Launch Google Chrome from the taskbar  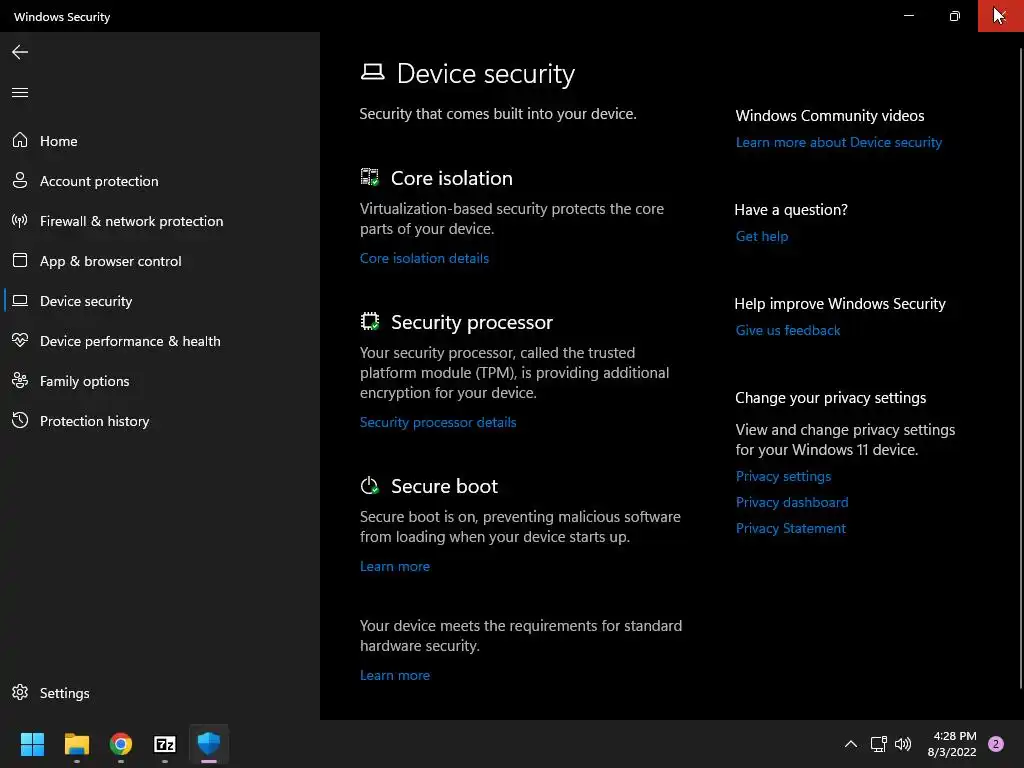[121, 744]
